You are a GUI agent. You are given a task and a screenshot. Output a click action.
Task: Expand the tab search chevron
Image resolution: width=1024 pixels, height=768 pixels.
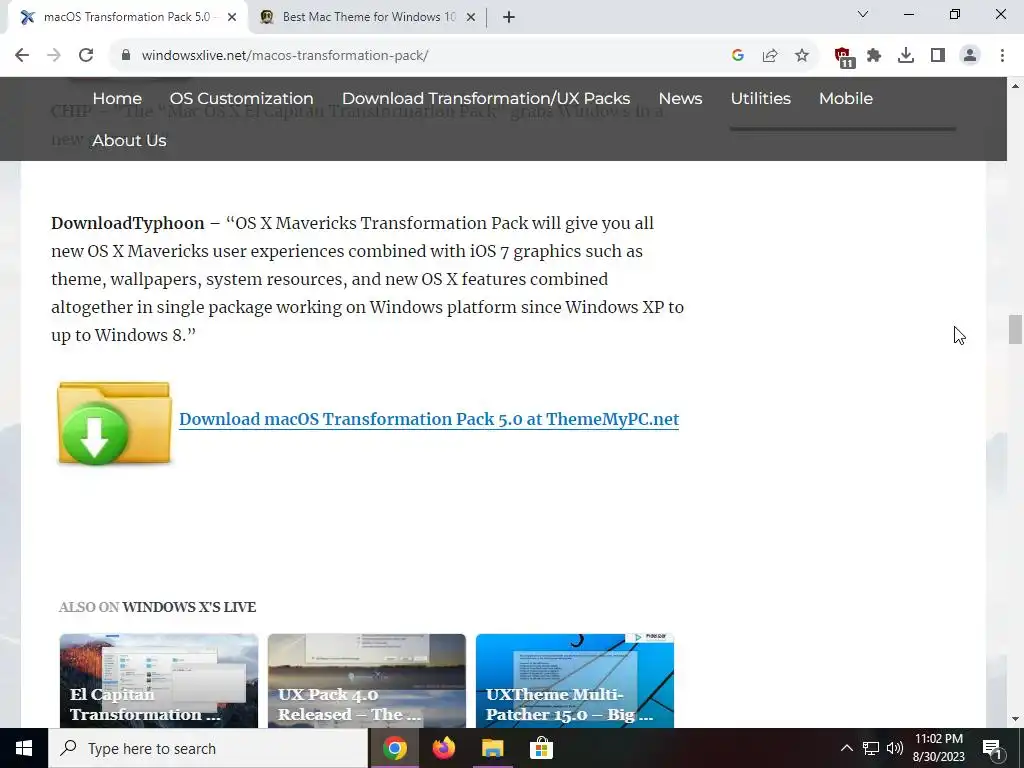coord(863,14)
